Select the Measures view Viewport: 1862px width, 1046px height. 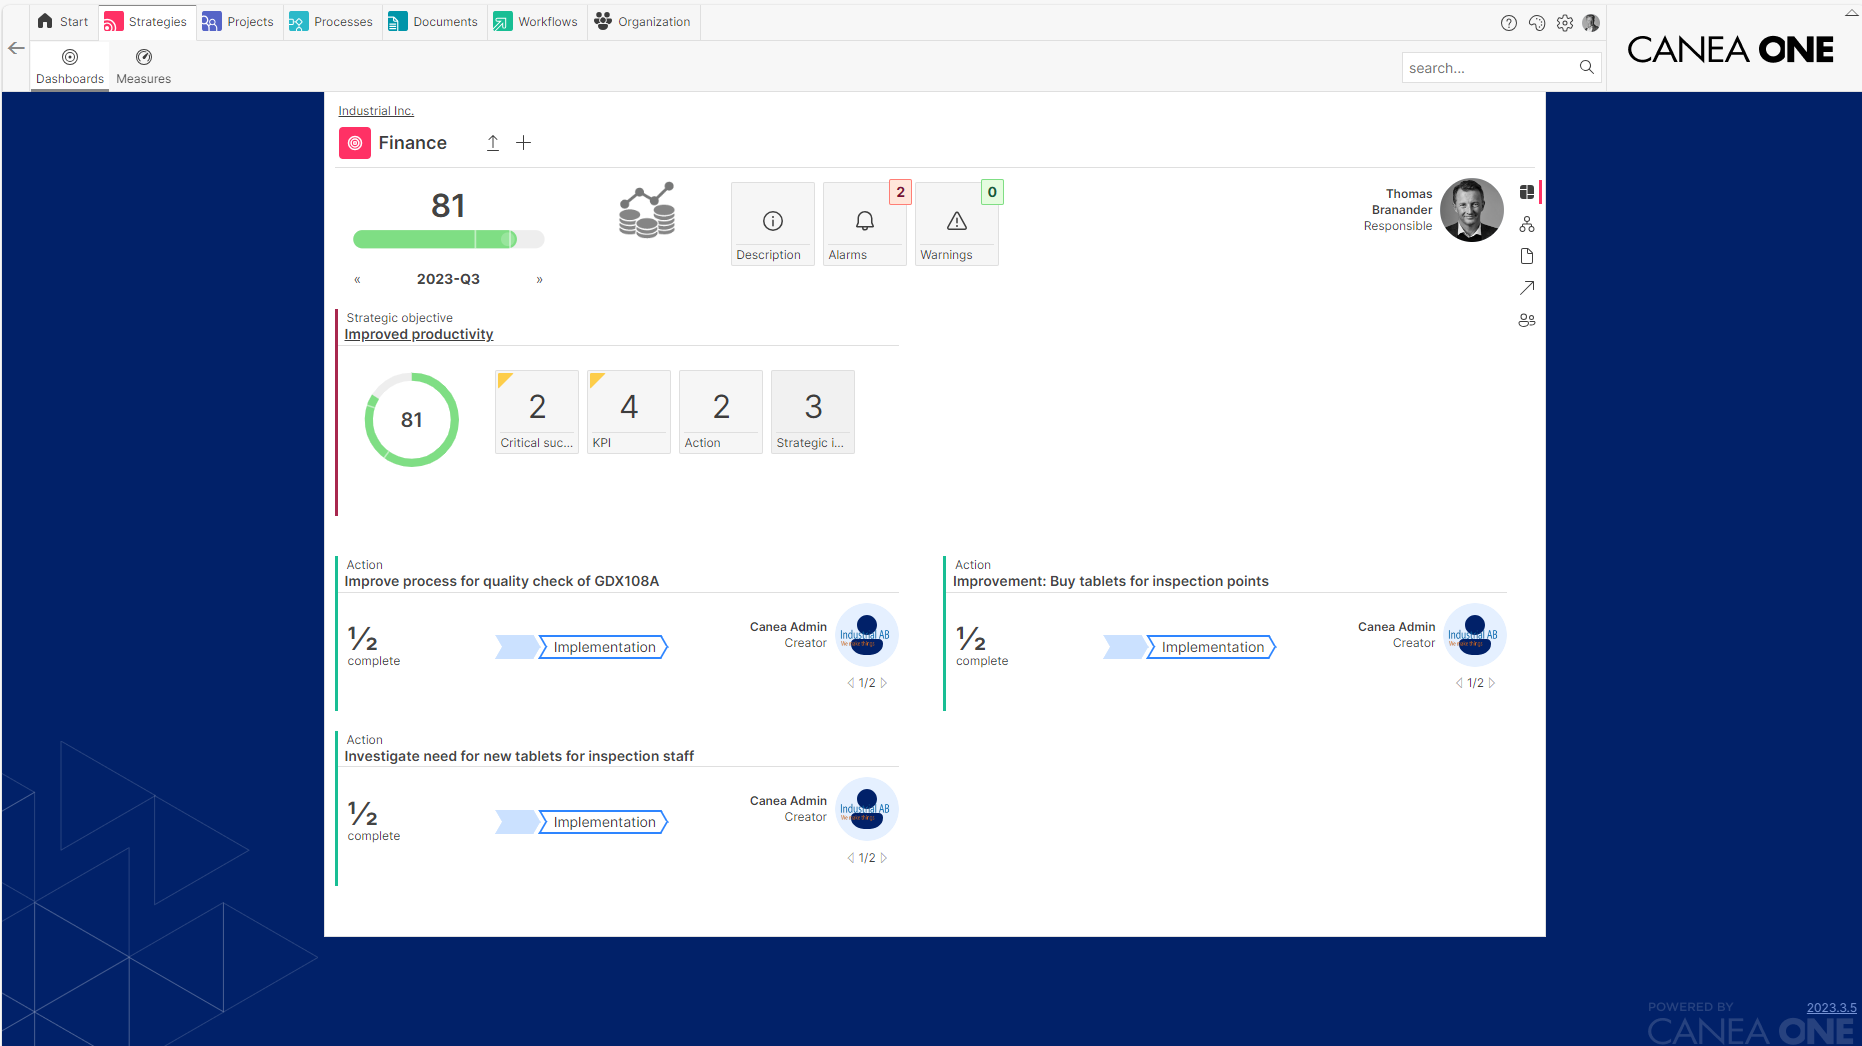[144, 67]
